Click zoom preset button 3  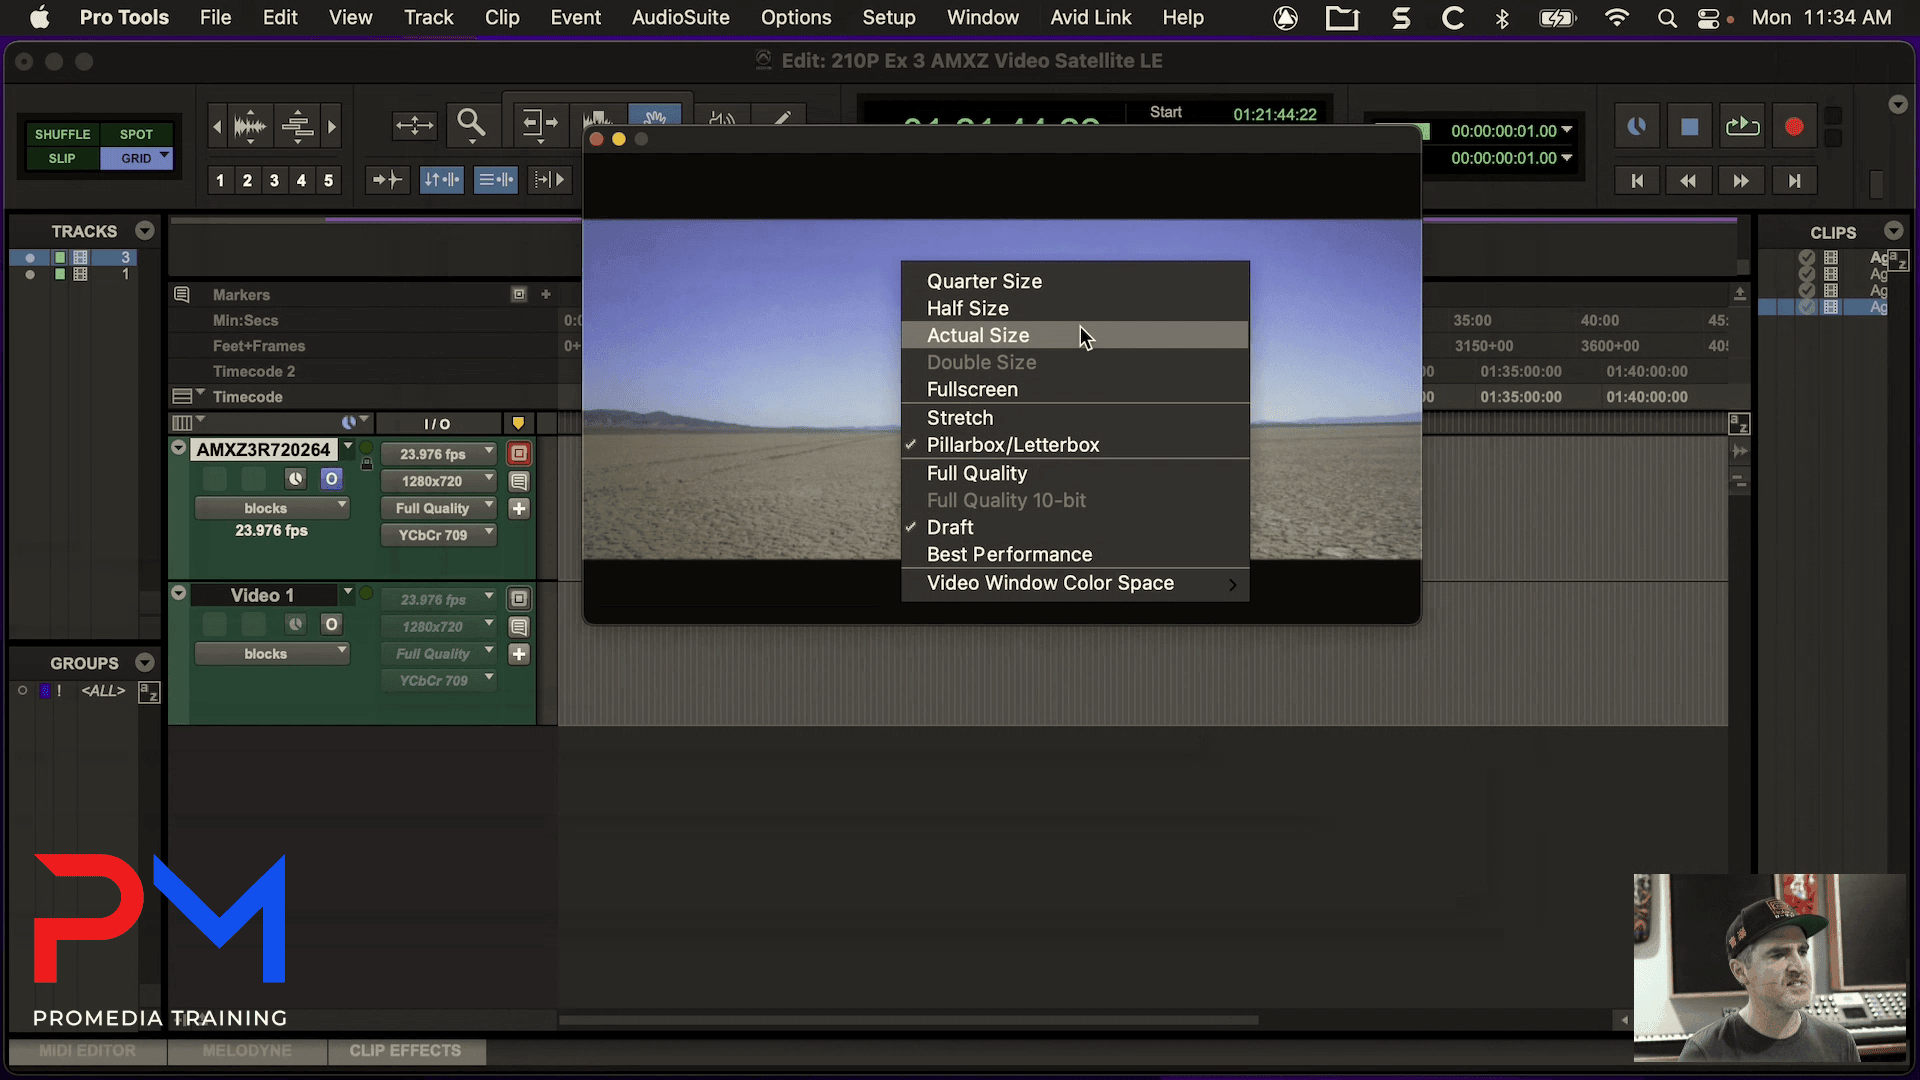(274, 181)
